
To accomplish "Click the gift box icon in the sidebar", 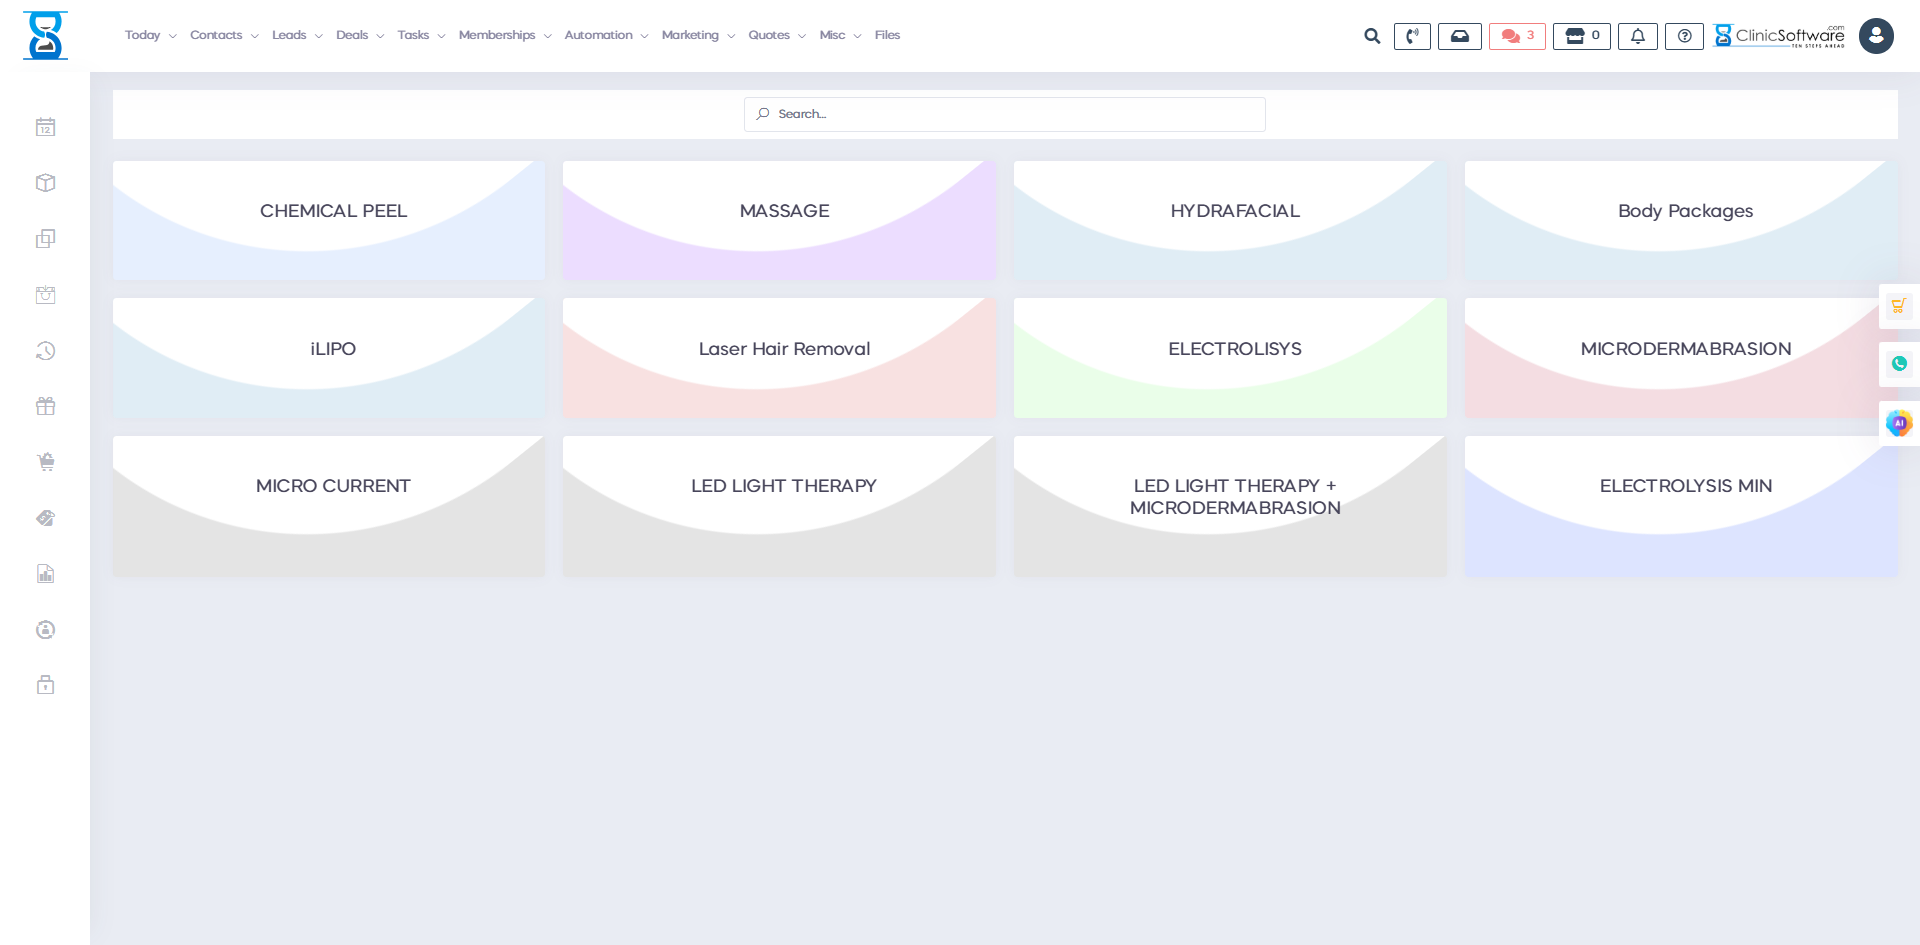I will tap(45, 406).
